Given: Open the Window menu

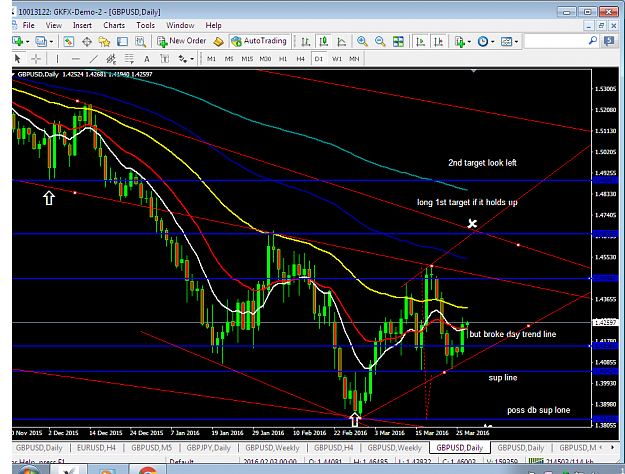Looking at the screenshot, I should tap(180, 25).
